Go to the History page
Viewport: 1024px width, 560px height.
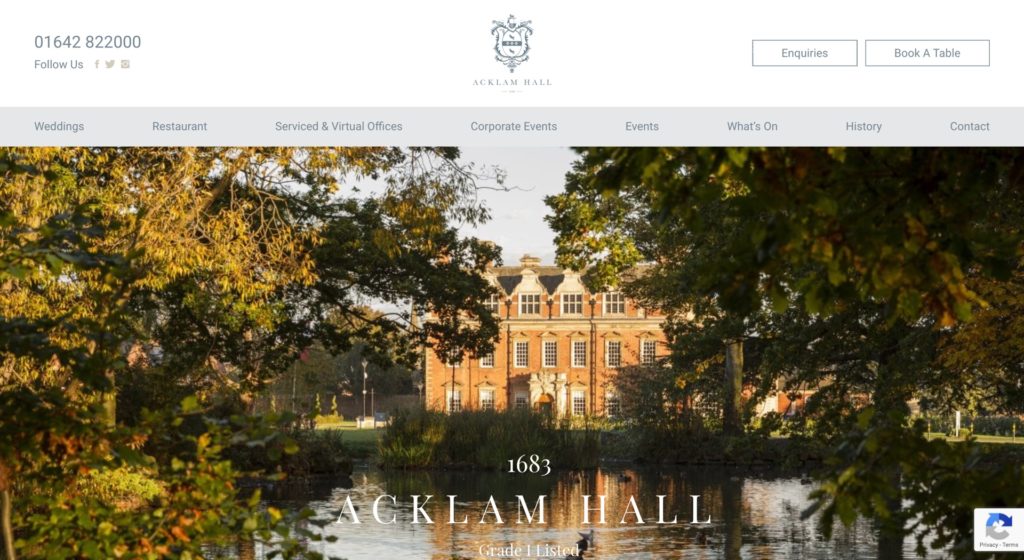point(863,127)
